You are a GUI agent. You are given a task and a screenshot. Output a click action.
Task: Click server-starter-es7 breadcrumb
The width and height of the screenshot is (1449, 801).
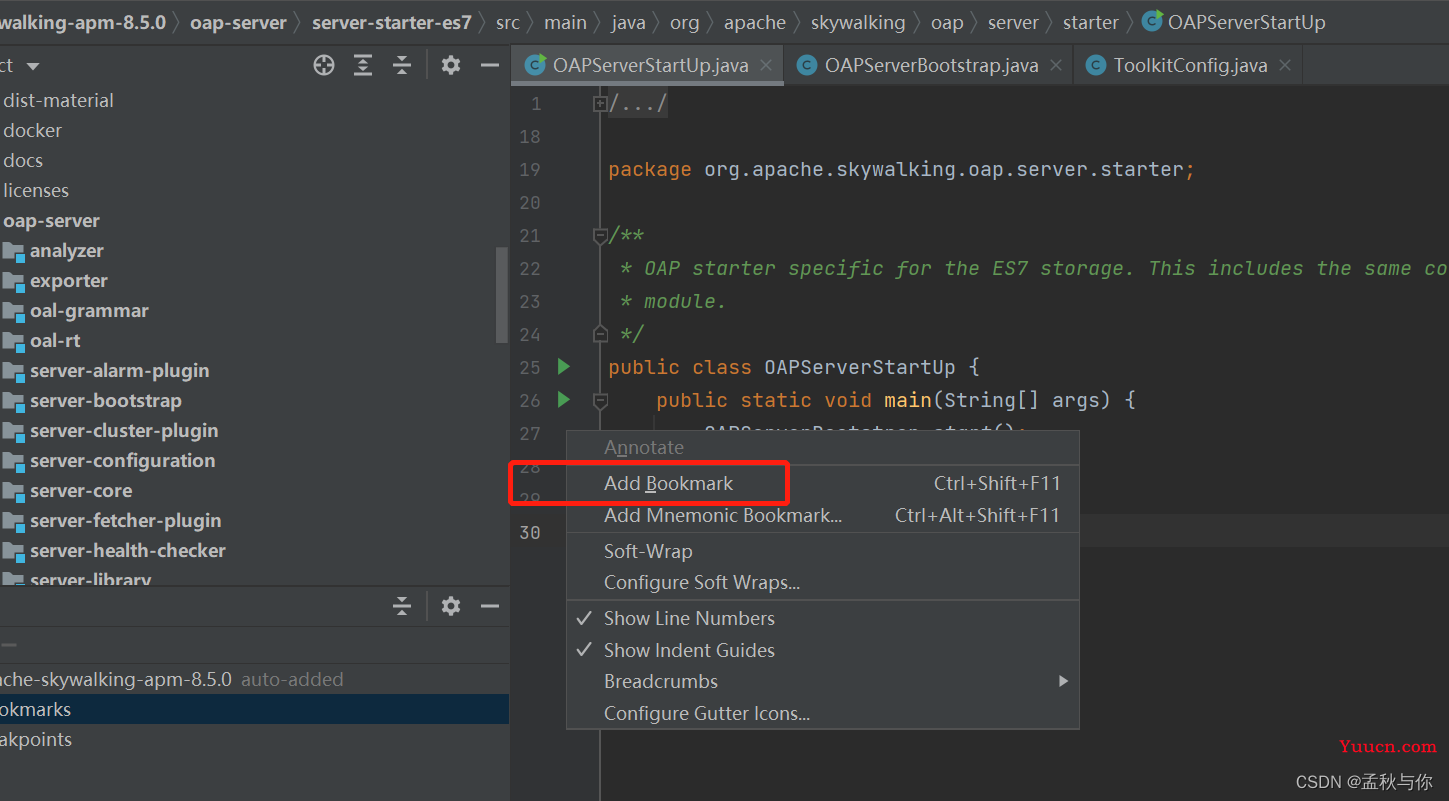point(391,22)
